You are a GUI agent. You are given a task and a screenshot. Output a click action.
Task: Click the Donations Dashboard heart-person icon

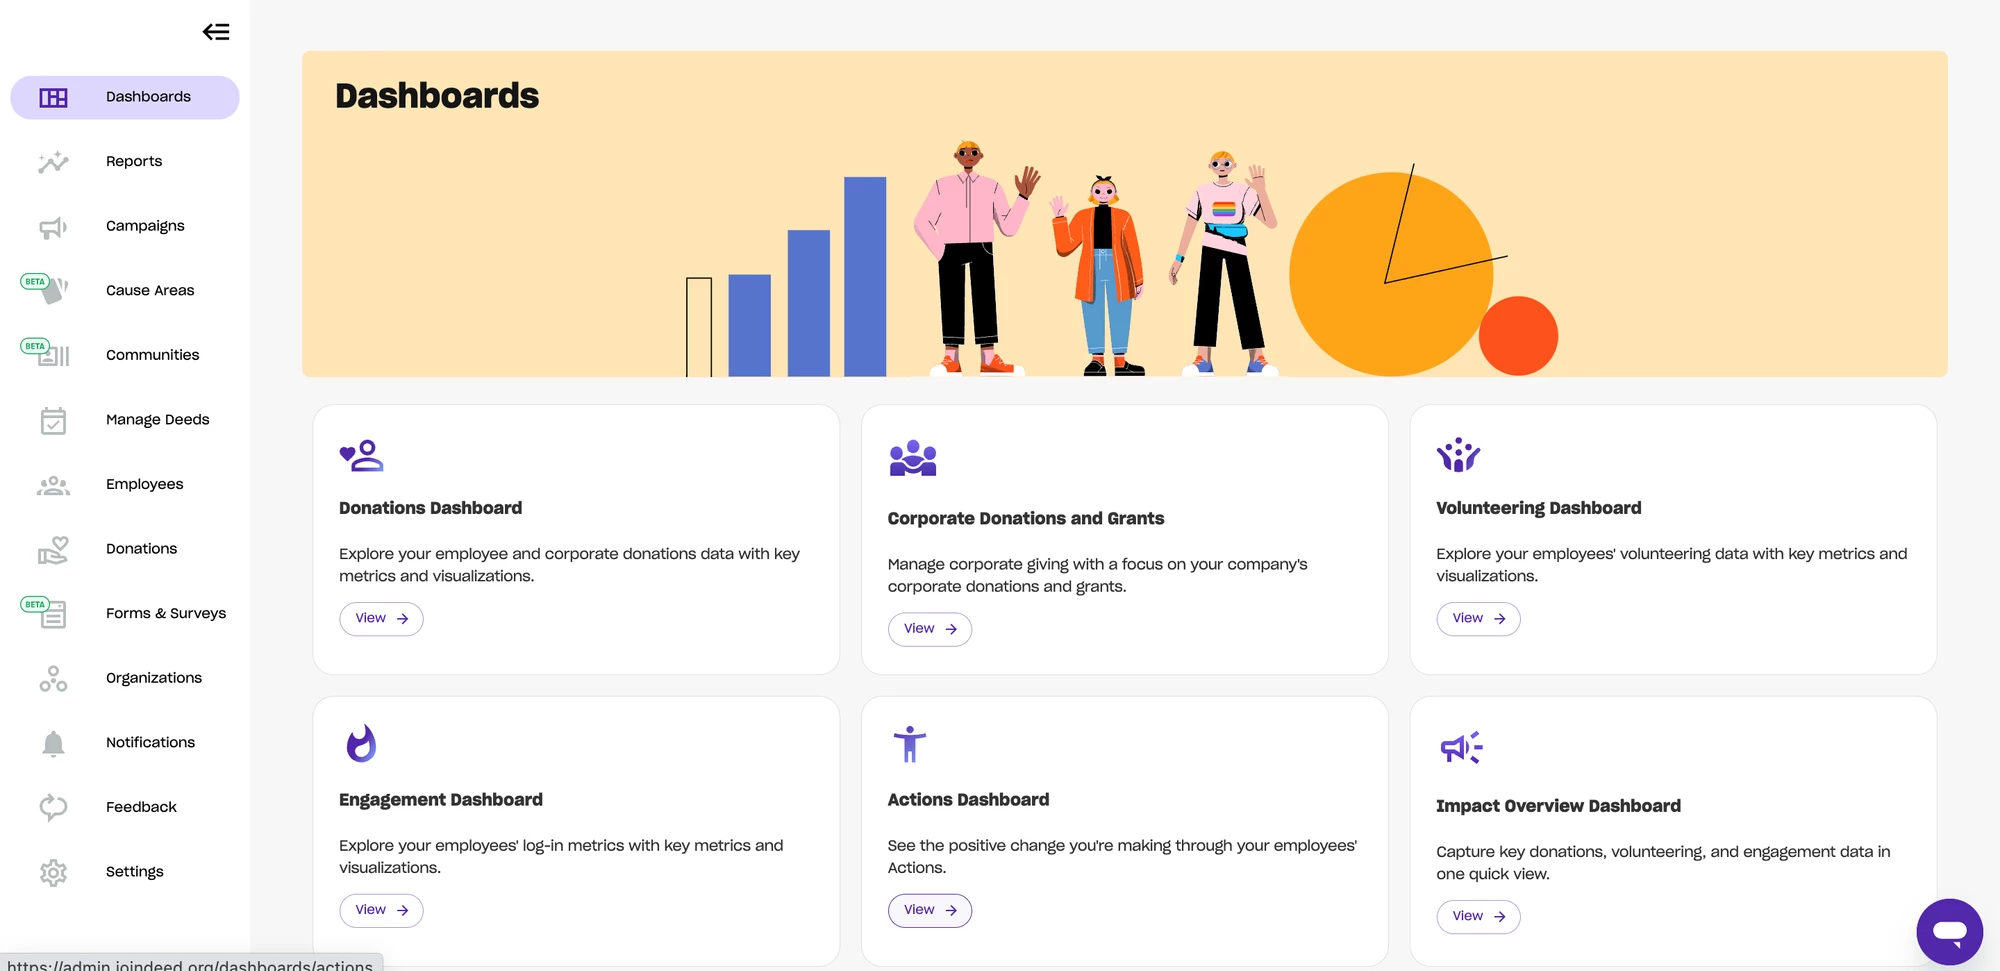[361, 456]
